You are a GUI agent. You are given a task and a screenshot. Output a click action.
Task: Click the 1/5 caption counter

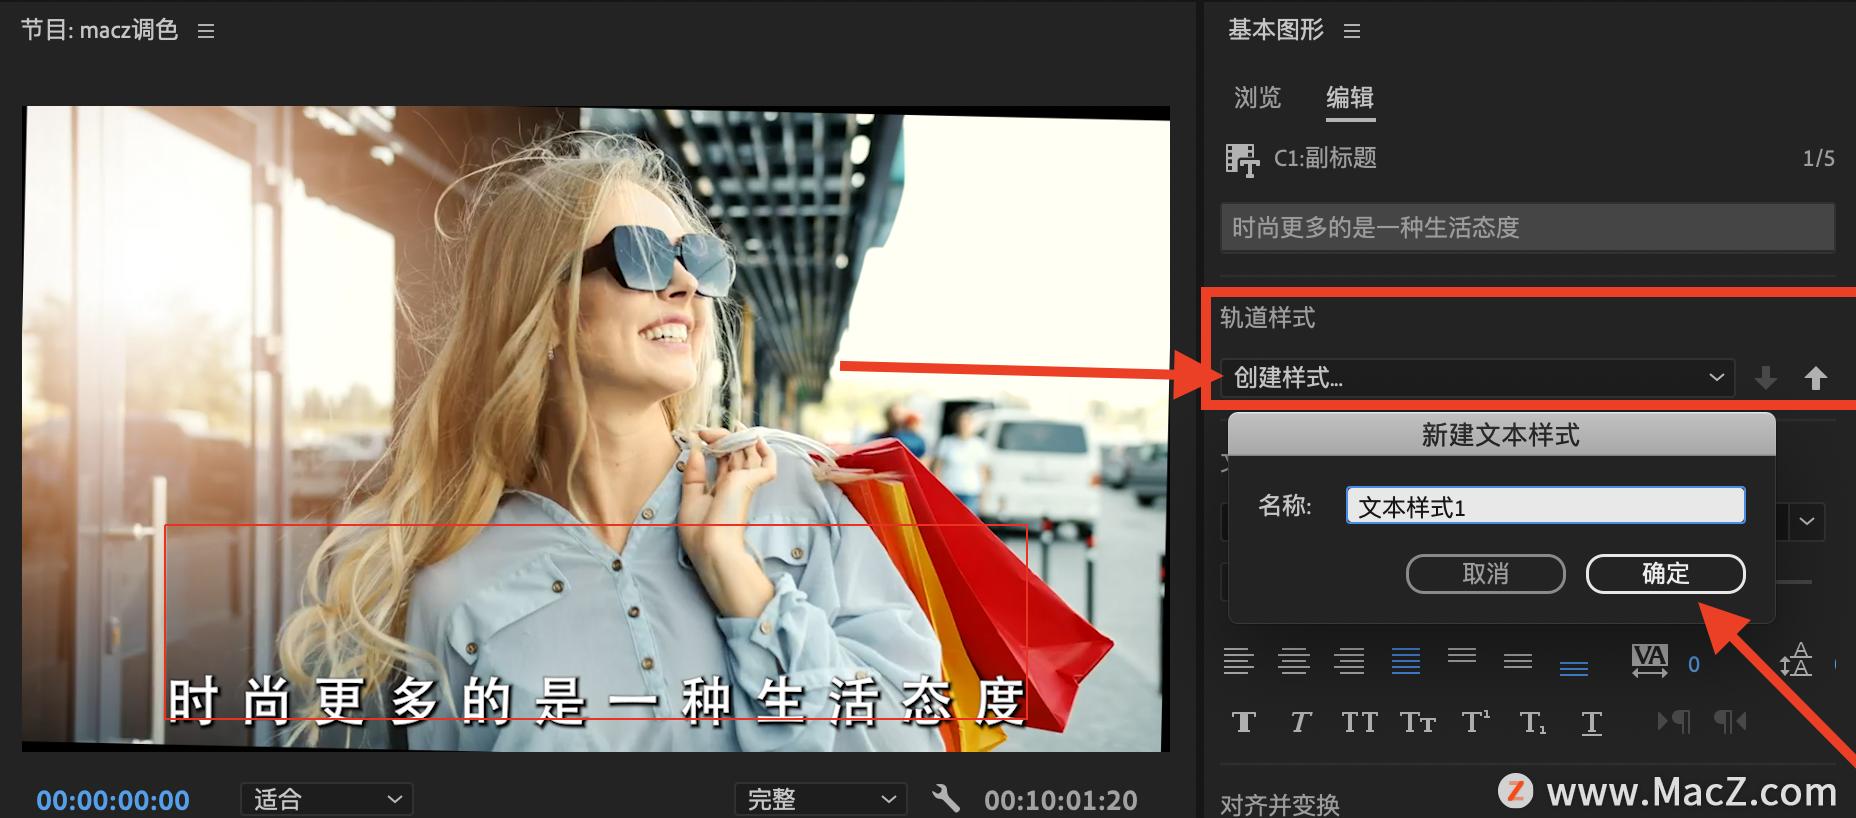[1818, 158]
